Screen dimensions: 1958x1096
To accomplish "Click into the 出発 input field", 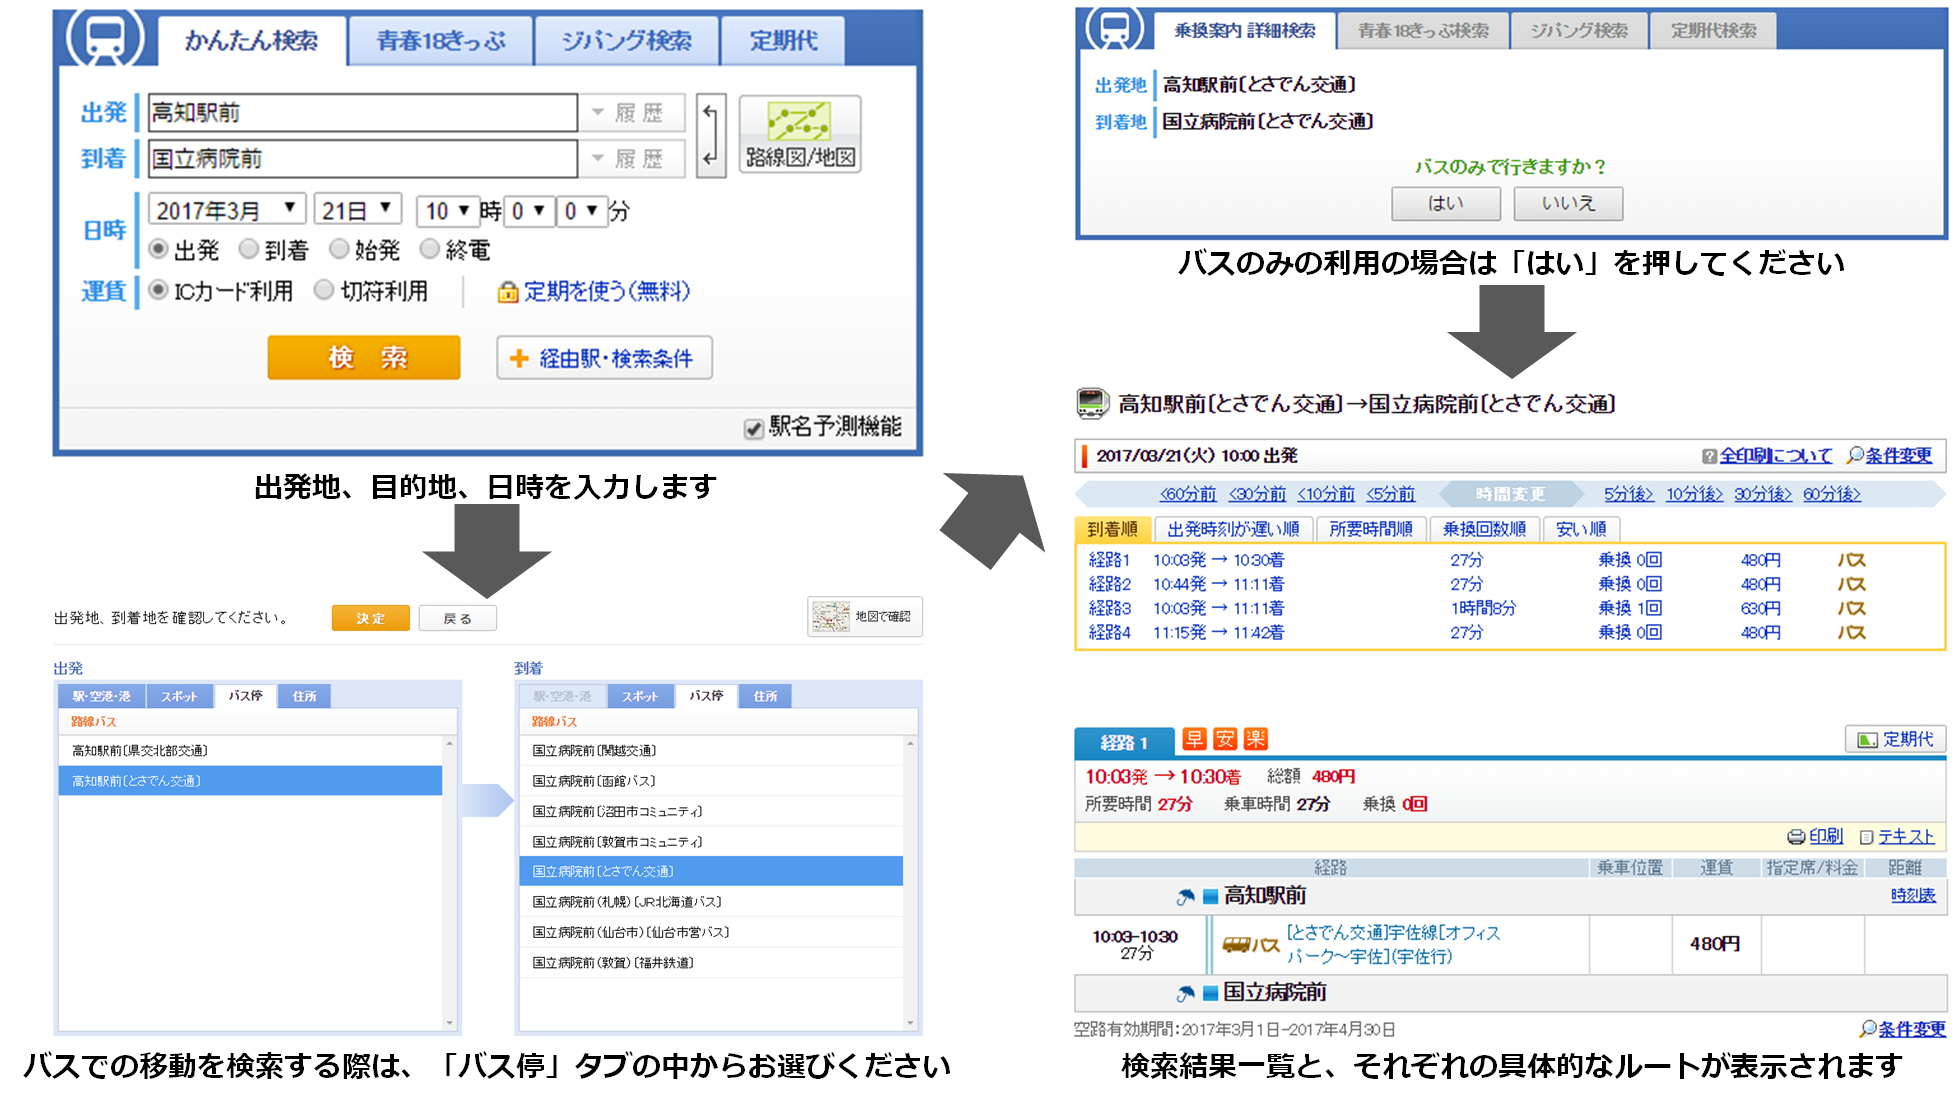I will pos(362,113).
